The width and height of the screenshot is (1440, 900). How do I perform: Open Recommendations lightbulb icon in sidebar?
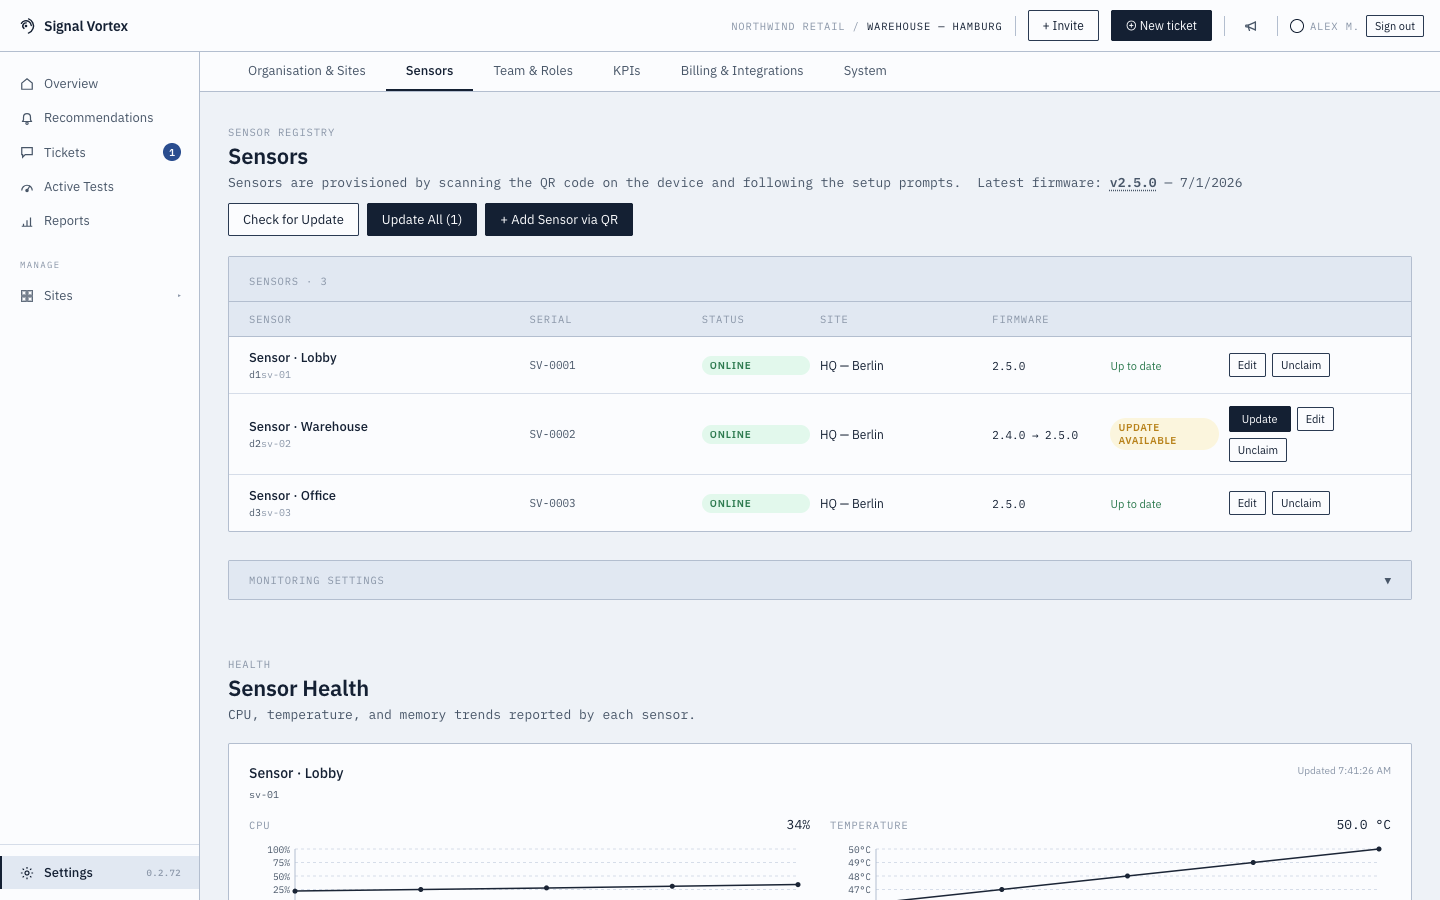pyautogui.click(x=27, y=118)
